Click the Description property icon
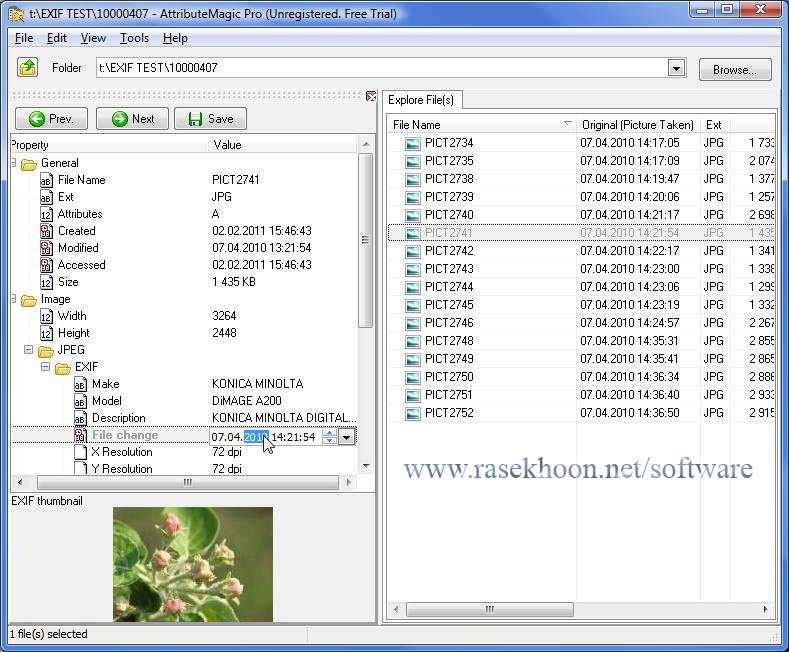This screenshot has height=652, width=789. [80, 419]
